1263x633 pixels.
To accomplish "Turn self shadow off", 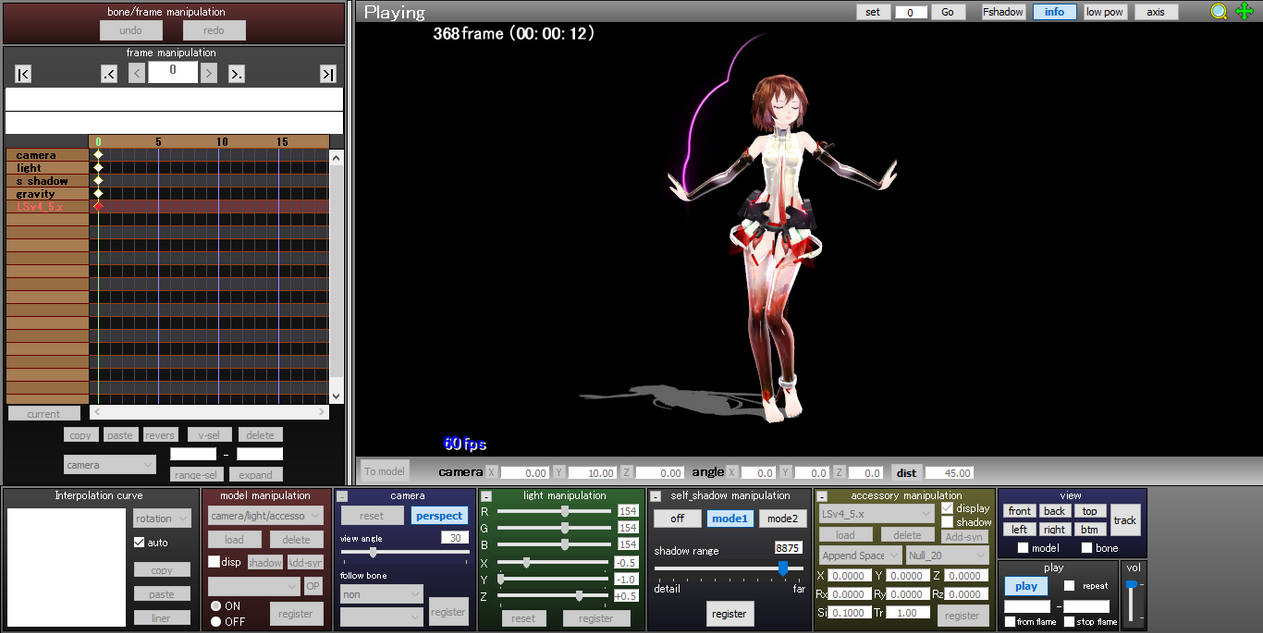I will tap(677, 518).
